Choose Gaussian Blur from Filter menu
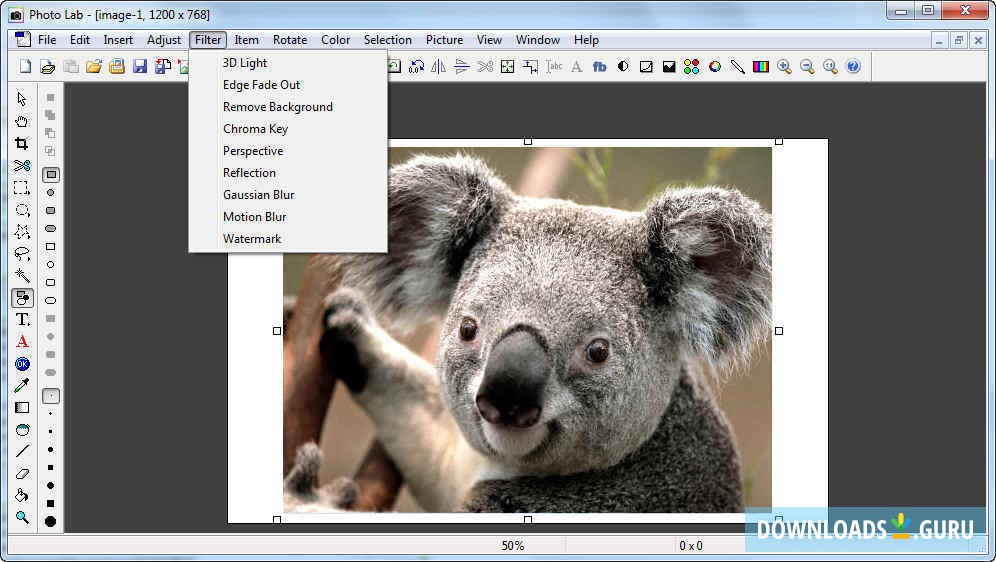996x562 pixels. coord(258,195)
